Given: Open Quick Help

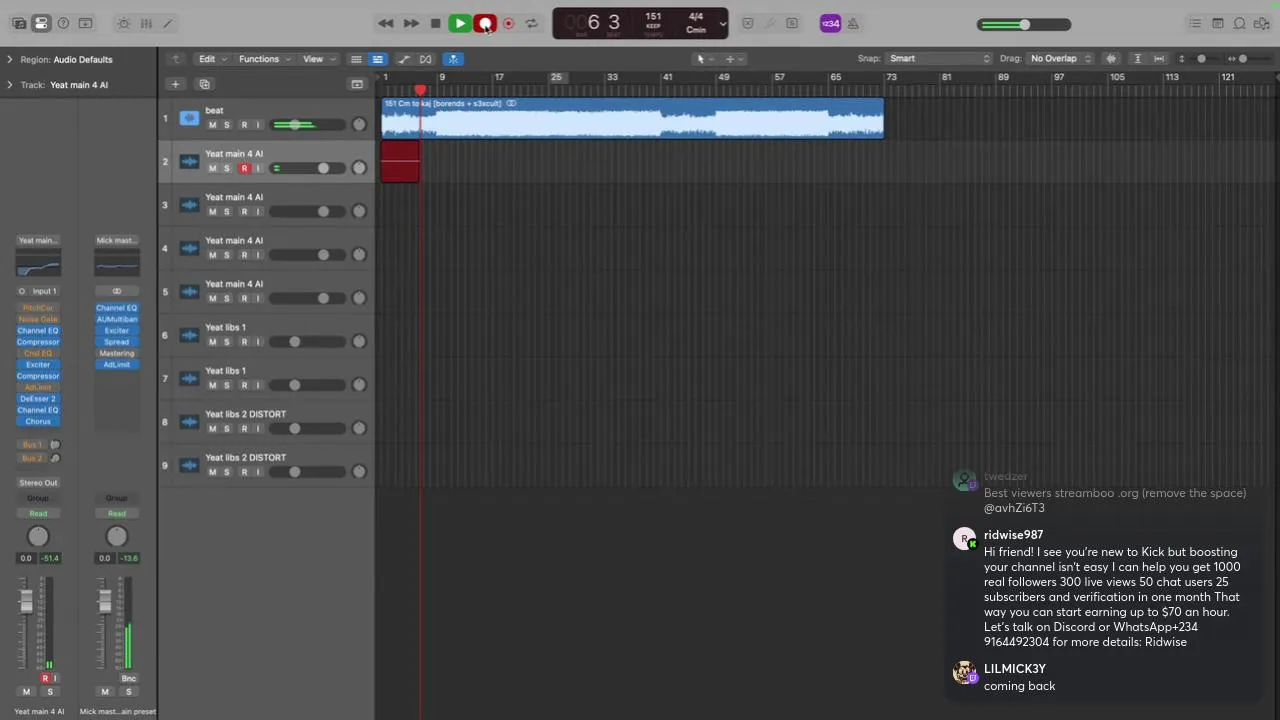Looking at the screenshot, I should pos(63,23).
